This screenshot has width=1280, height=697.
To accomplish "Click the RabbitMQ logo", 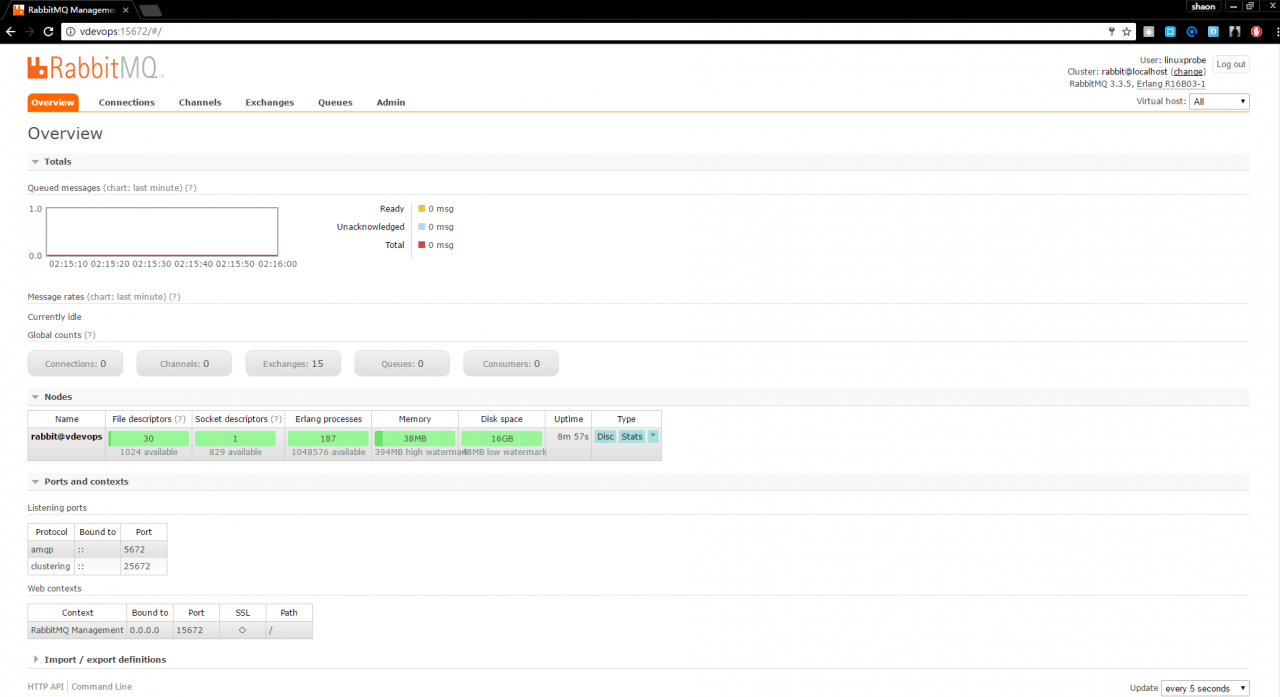I will [93, 68].
